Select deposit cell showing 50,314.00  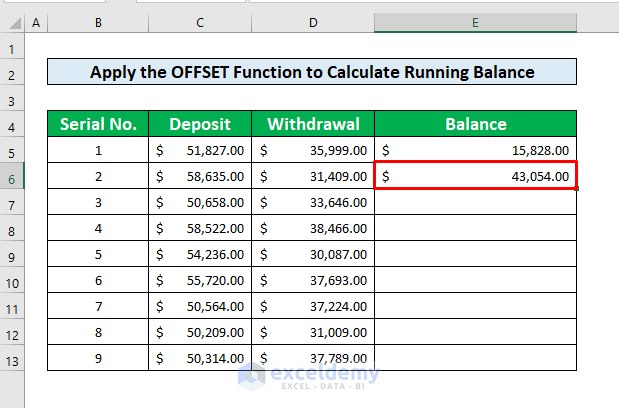click(200, 359)
